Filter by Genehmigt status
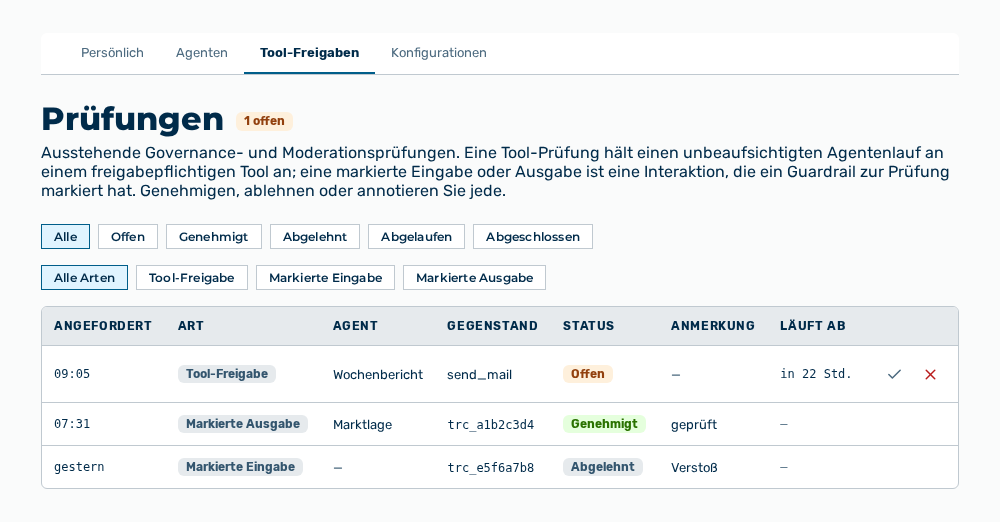 214,237
